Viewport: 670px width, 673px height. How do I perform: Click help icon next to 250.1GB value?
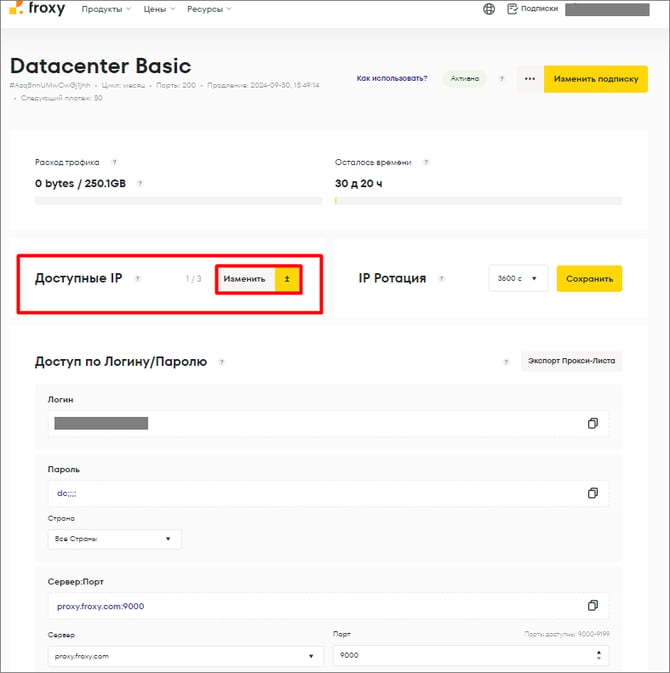click(139, 184)
